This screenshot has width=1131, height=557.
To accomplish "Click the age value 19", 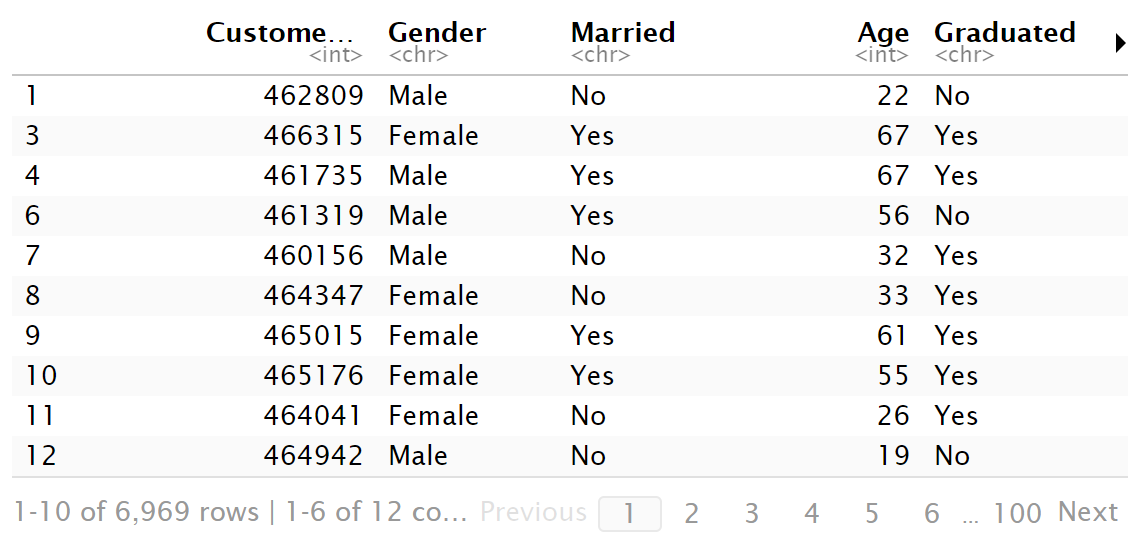I will tap(893, 456).
